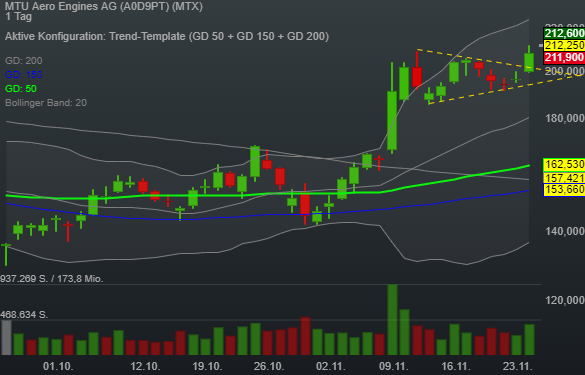Click the 26.10. date axis label
This screenshot has width=585, height=375.
click(x=269, y=366)
